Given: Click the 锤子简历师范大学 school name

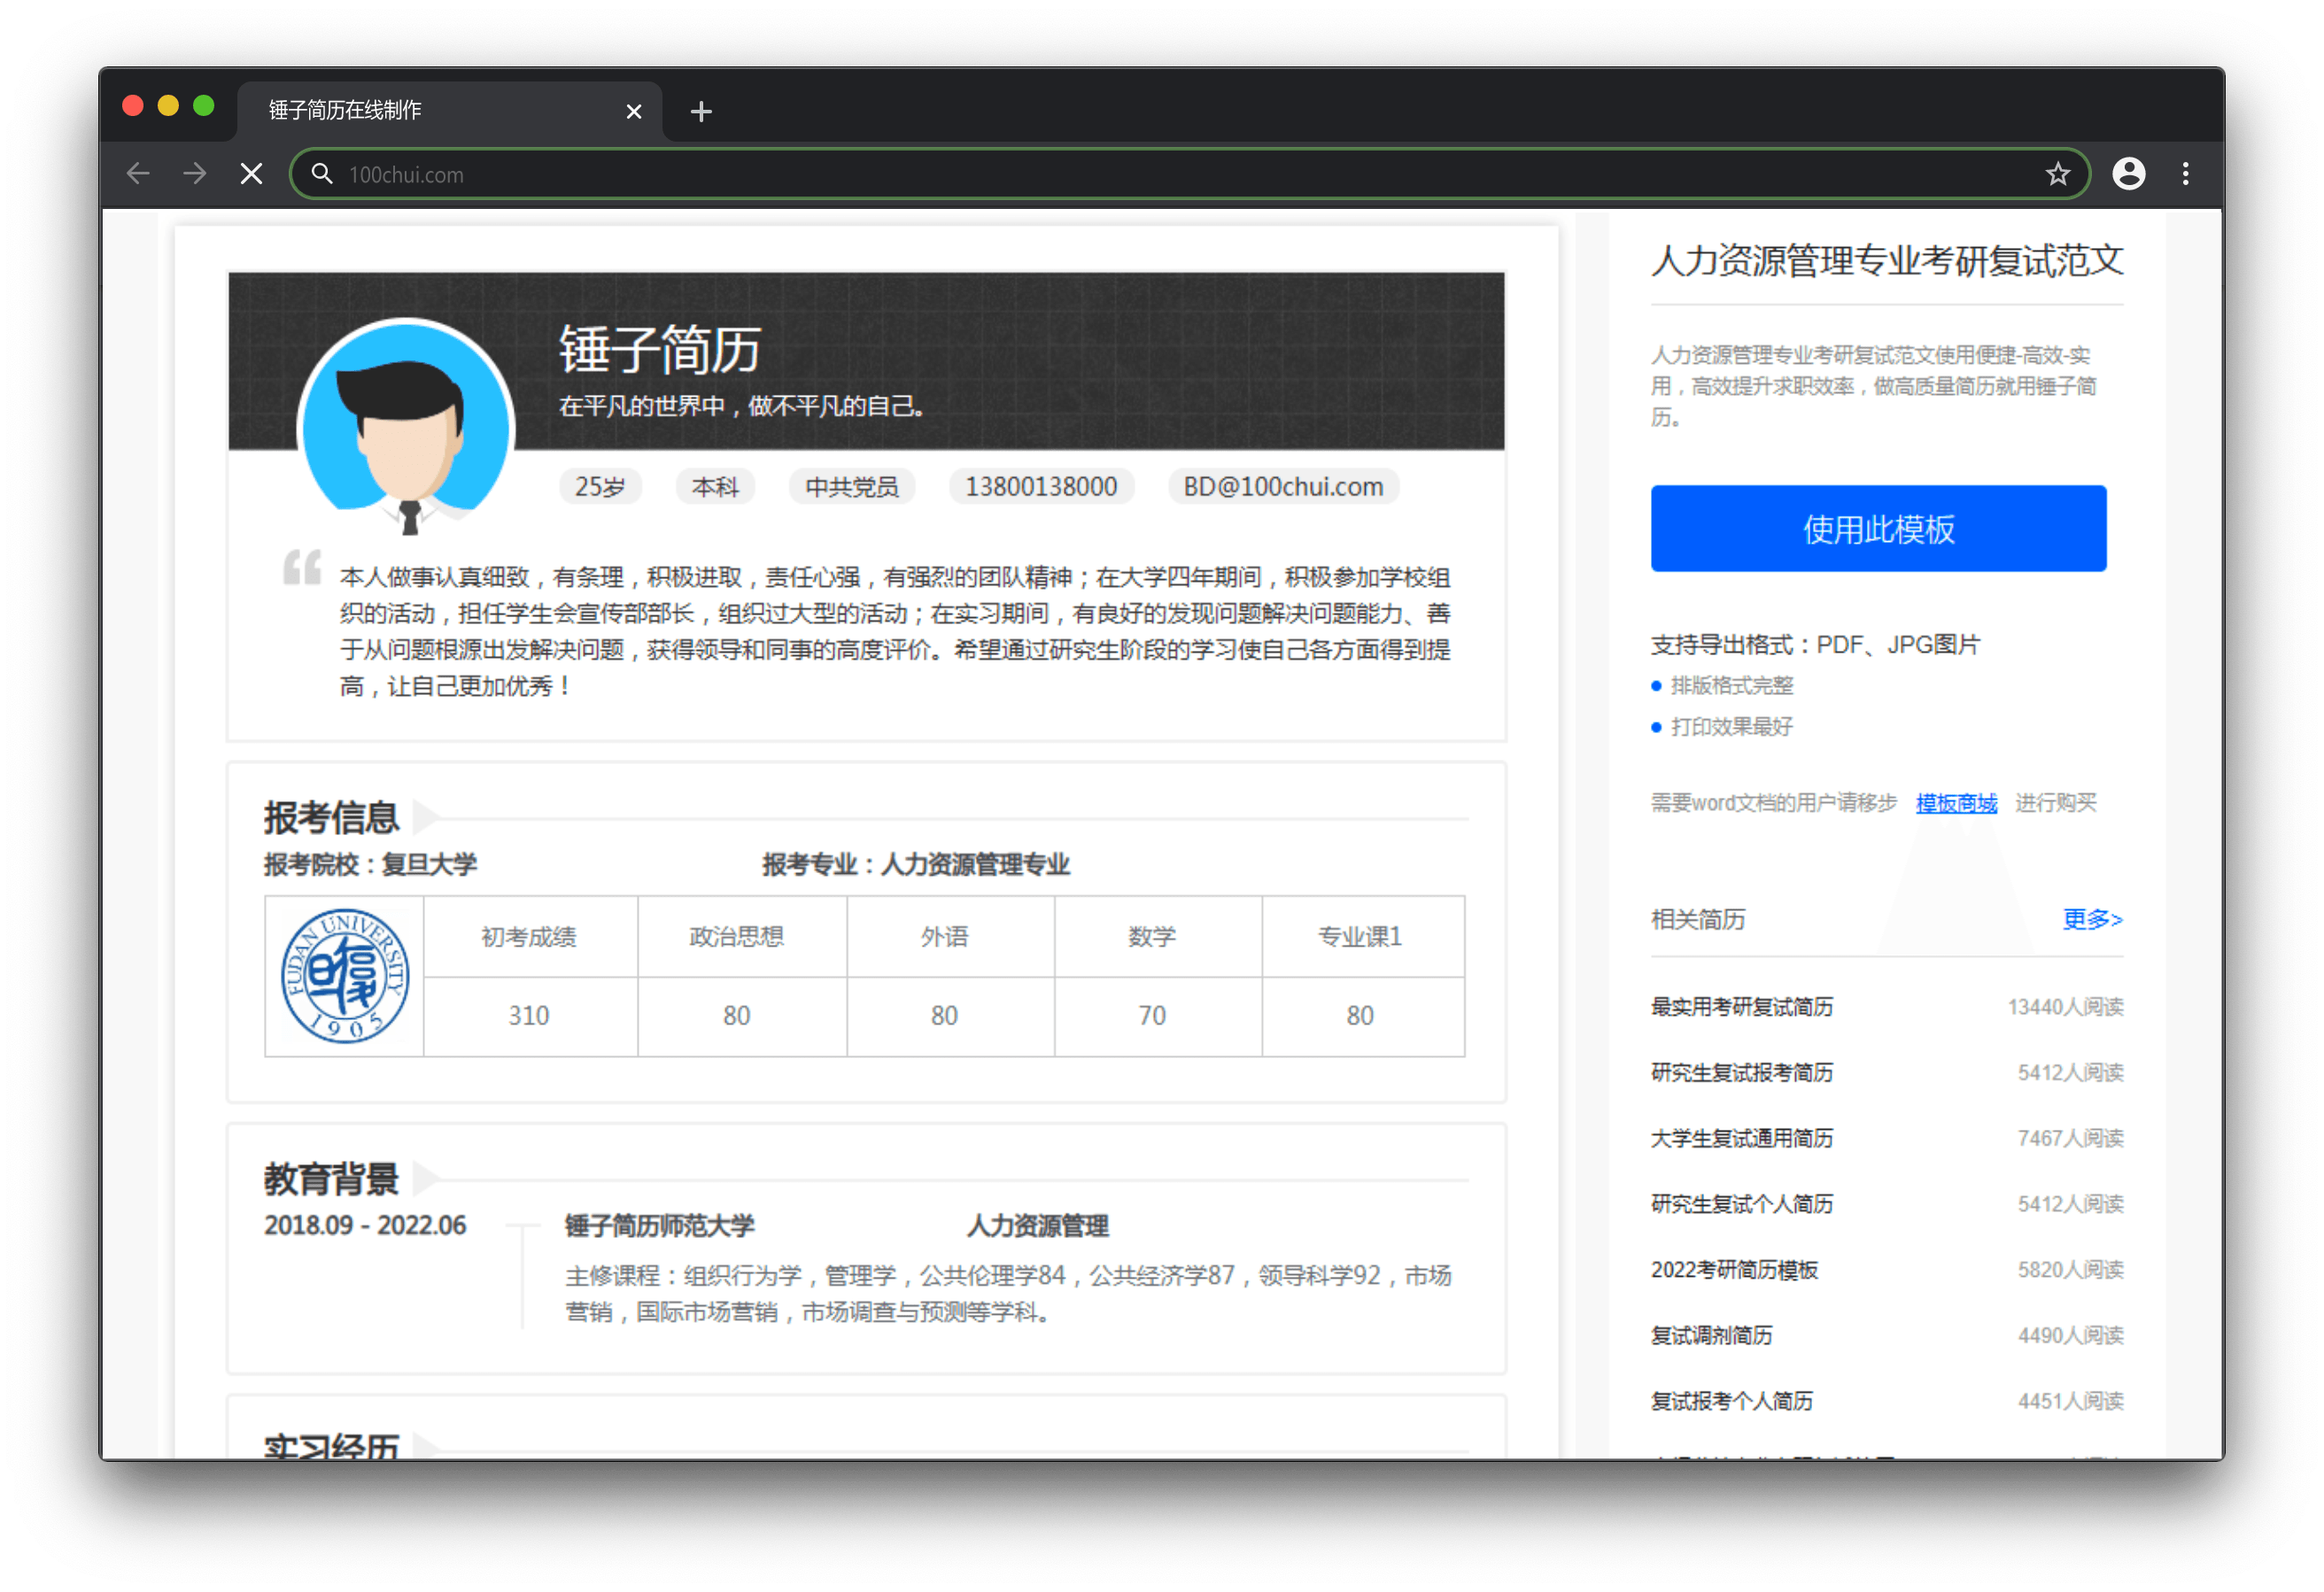Looking at the screenshot, I should (659, 1226).
